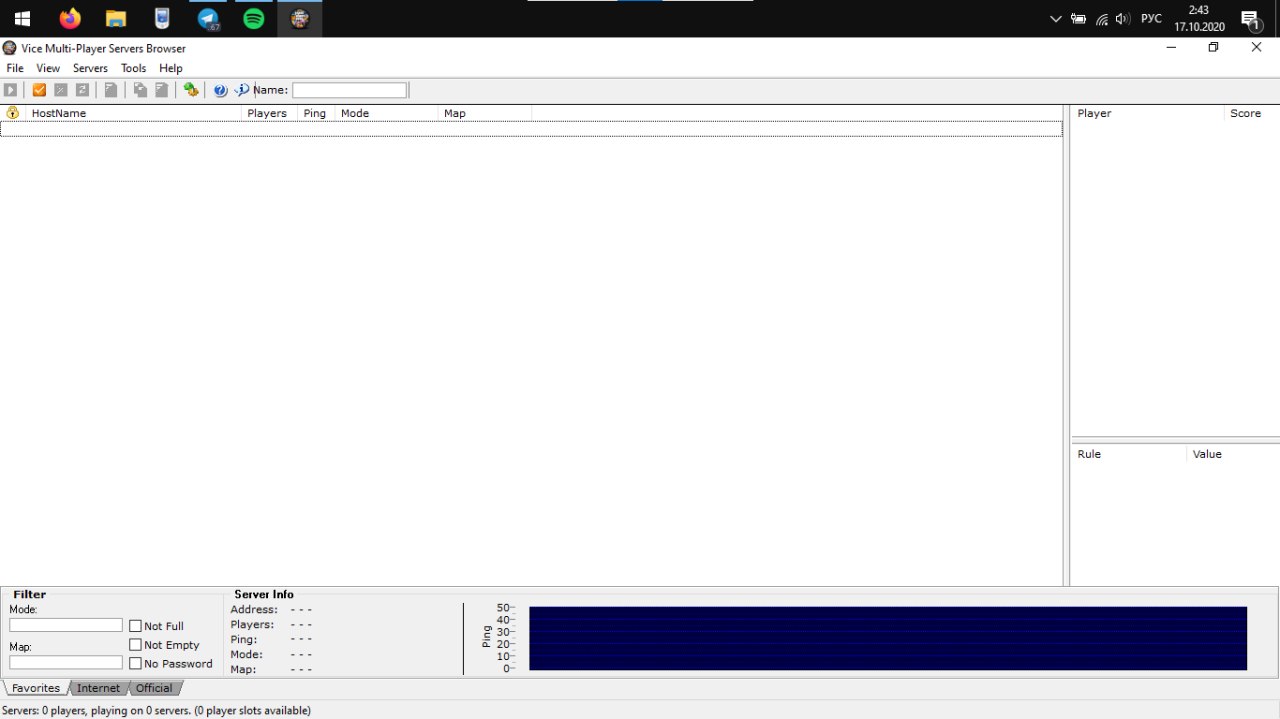The image size is (1280, 719).
Task: Click the gray percent-symbol toolbar icon
Action: pyautogui.click(x=61, y=90)
